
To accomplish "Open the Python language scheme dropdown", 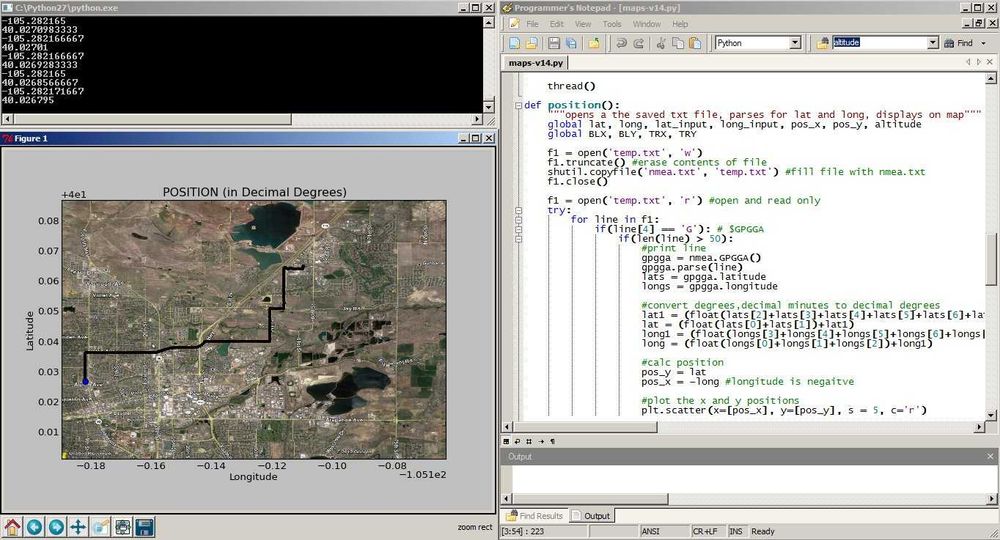I will (795, 43).
